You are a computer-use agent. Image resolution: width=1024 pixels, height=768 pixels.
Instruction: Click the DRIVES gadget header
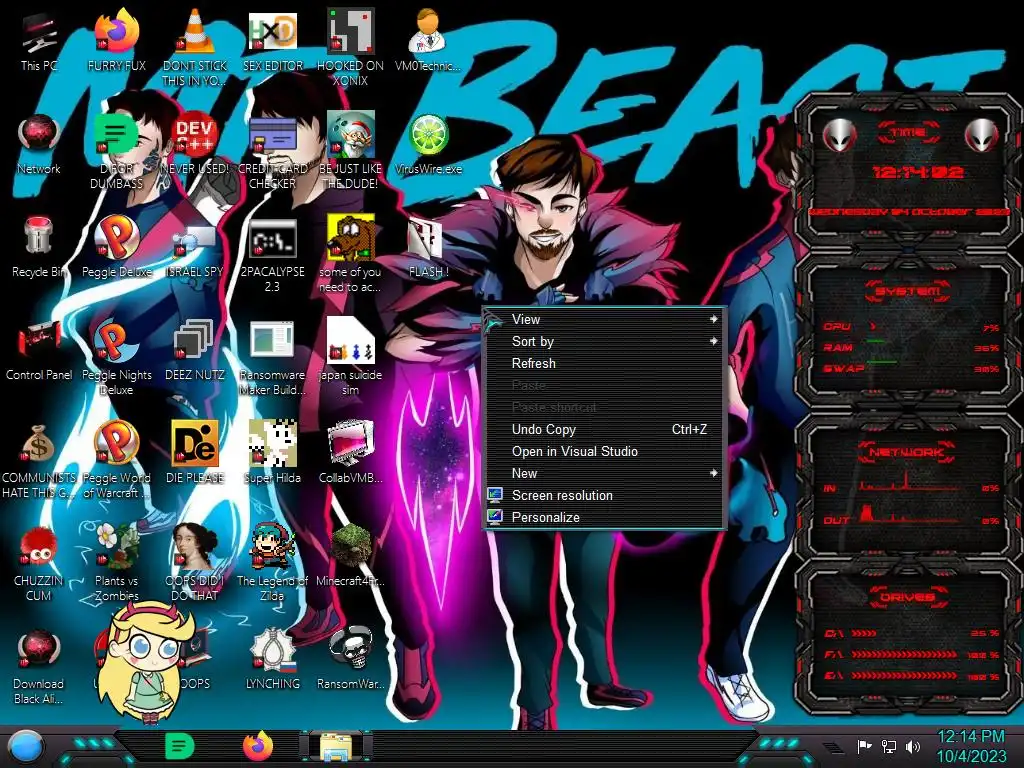[906, 597]
